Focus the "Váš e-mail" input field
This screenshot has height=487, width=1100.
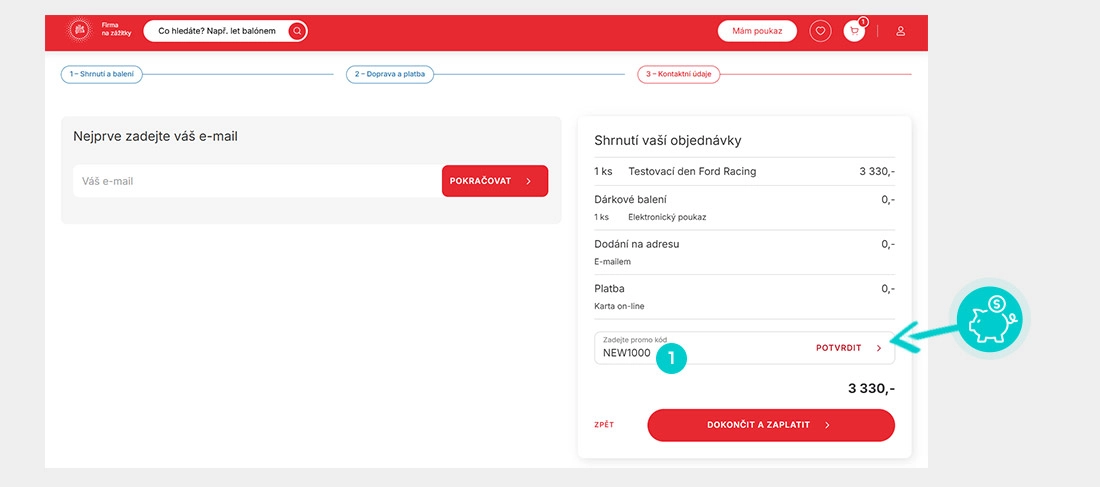pos(257,181)
